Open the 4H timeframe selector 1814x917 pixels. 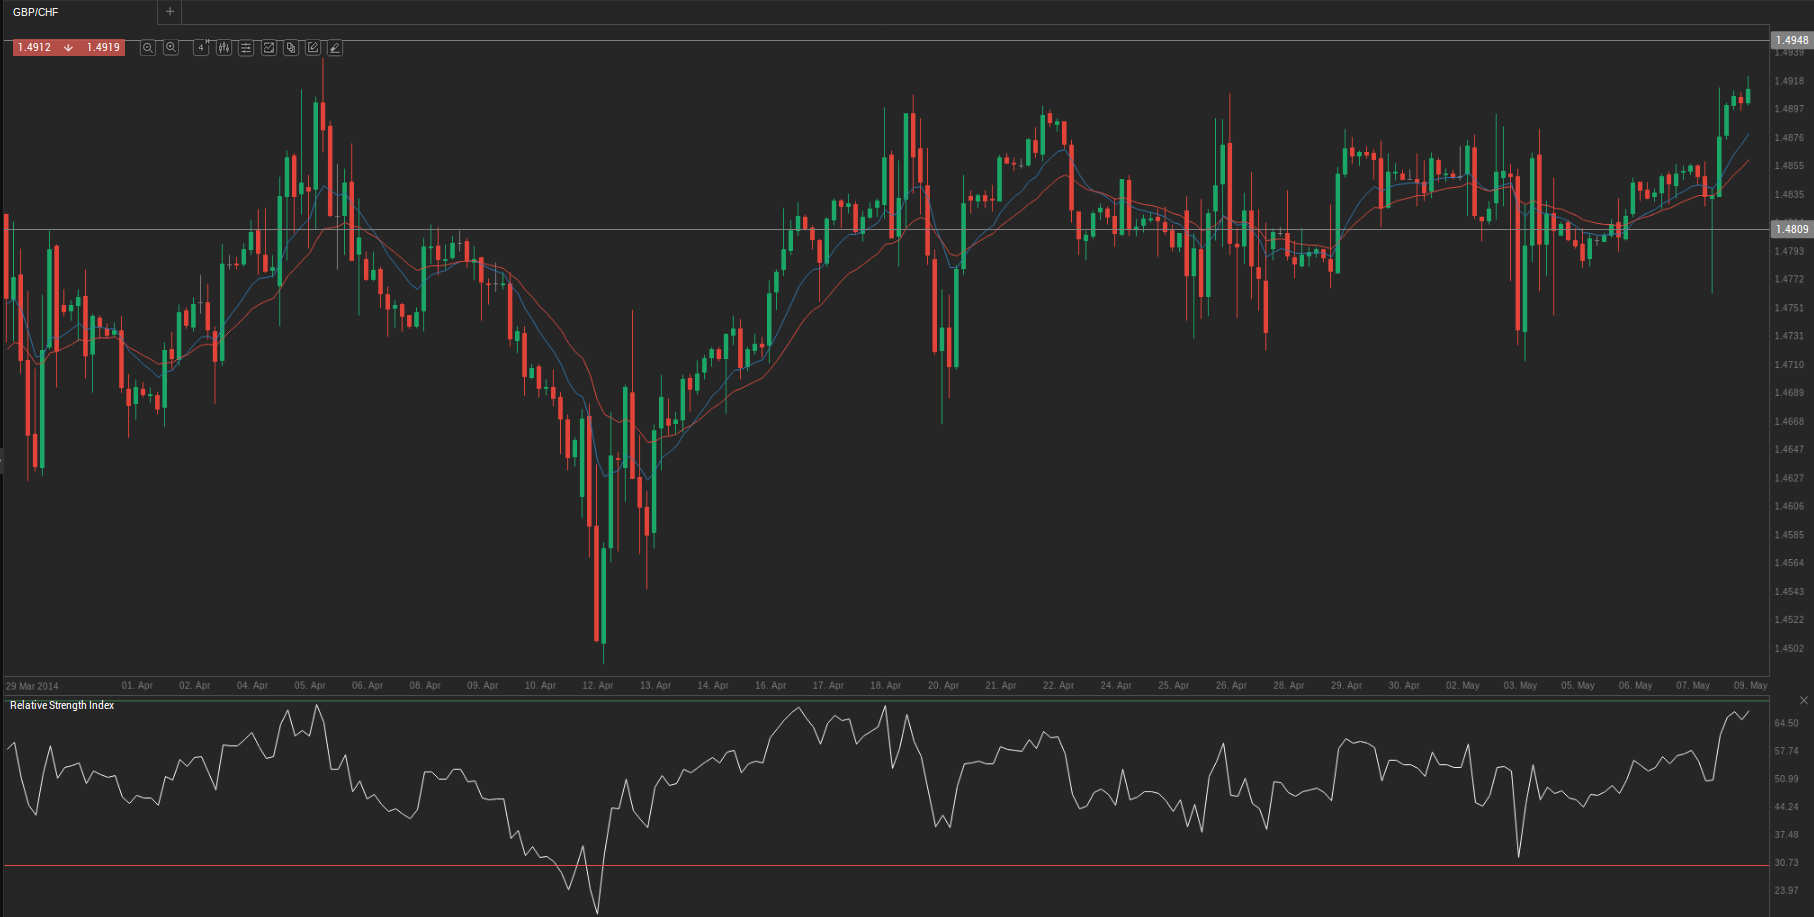point(201,48)
